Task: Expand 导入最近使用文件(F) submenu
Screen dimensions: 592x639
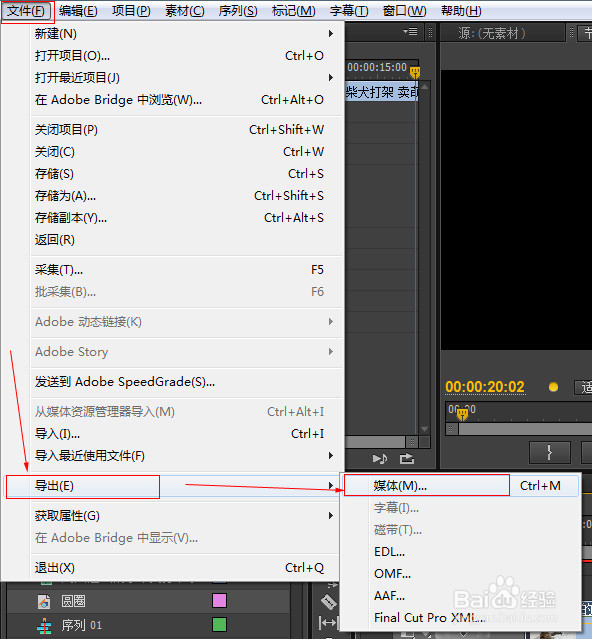Action: click(x=185, y=456)
